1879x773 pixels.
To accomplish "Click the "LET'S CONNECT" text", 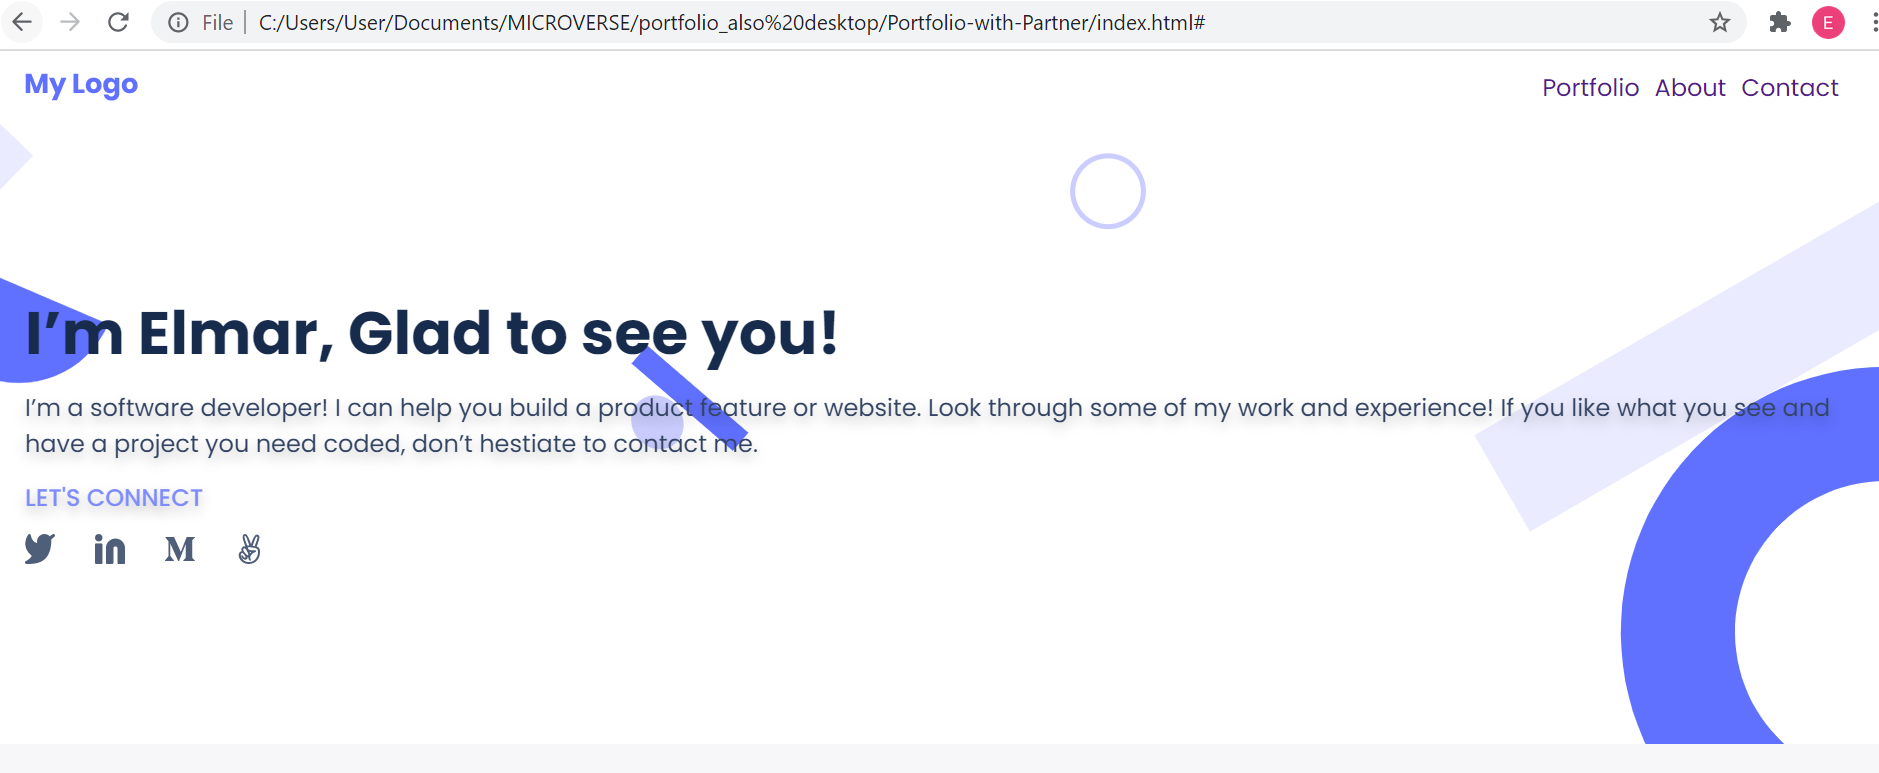I will pyautogui.click(x=114, y=498).
